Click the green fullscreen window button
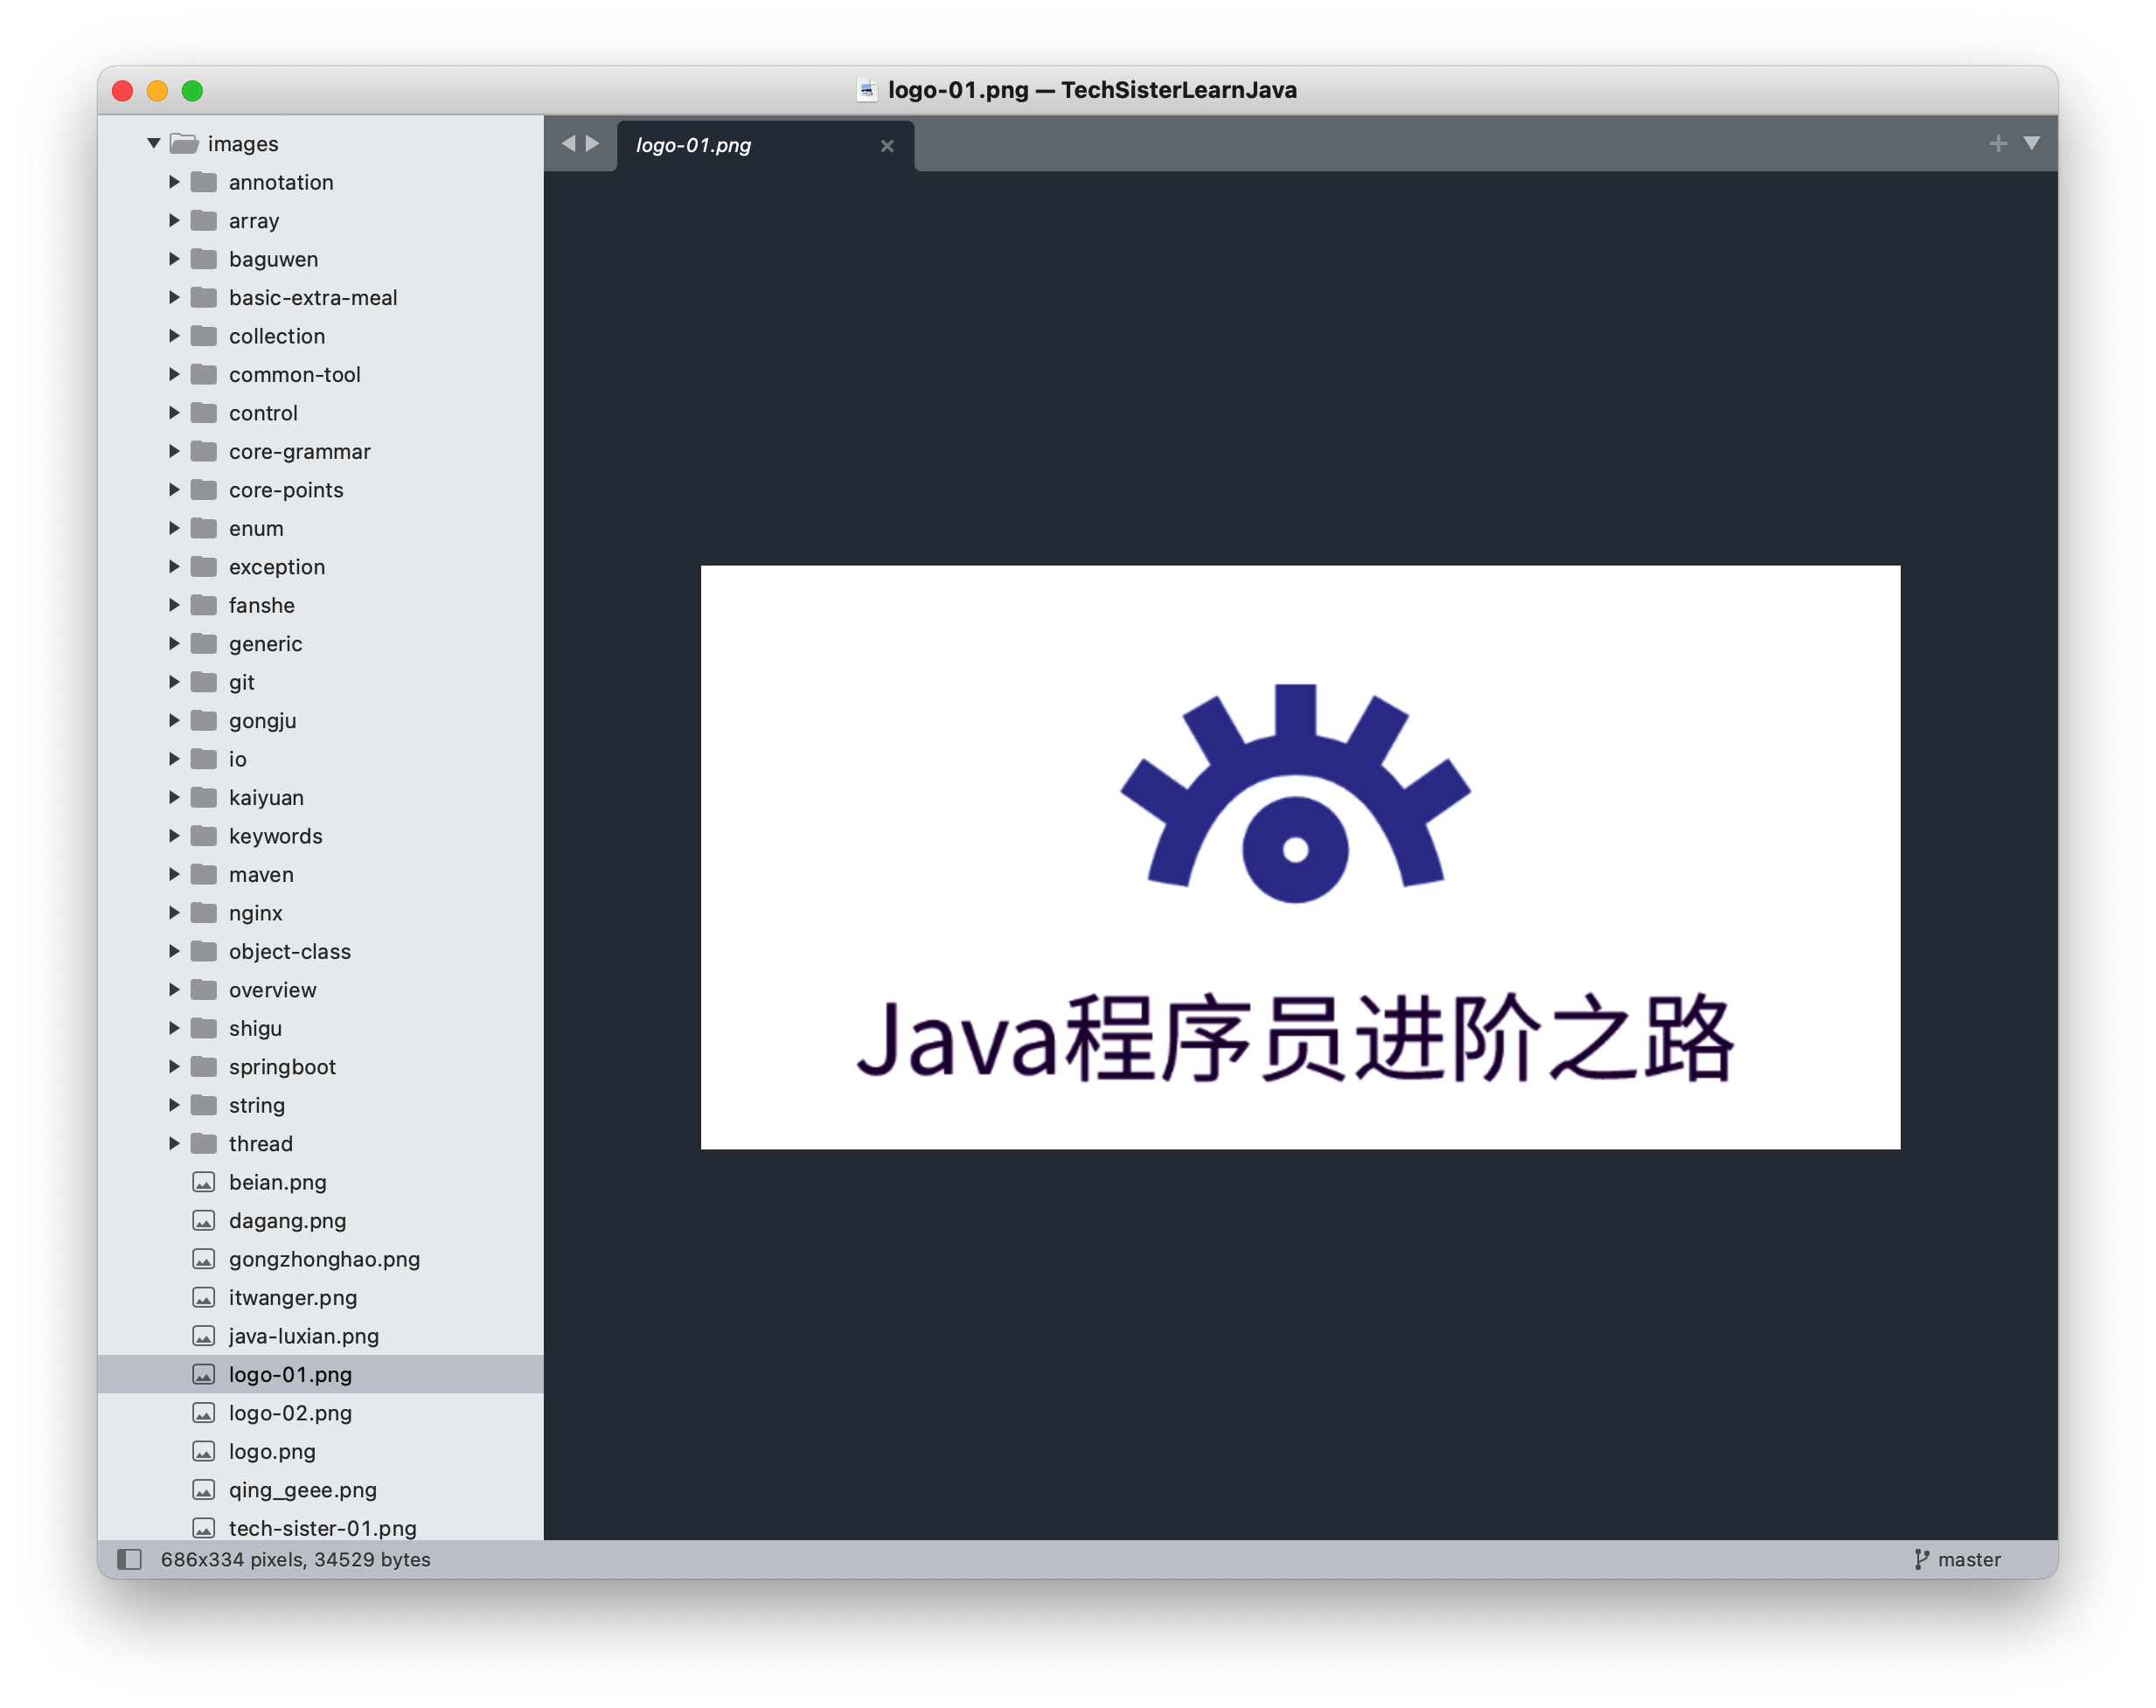Screen dimensions: 2156x1708 193,91
